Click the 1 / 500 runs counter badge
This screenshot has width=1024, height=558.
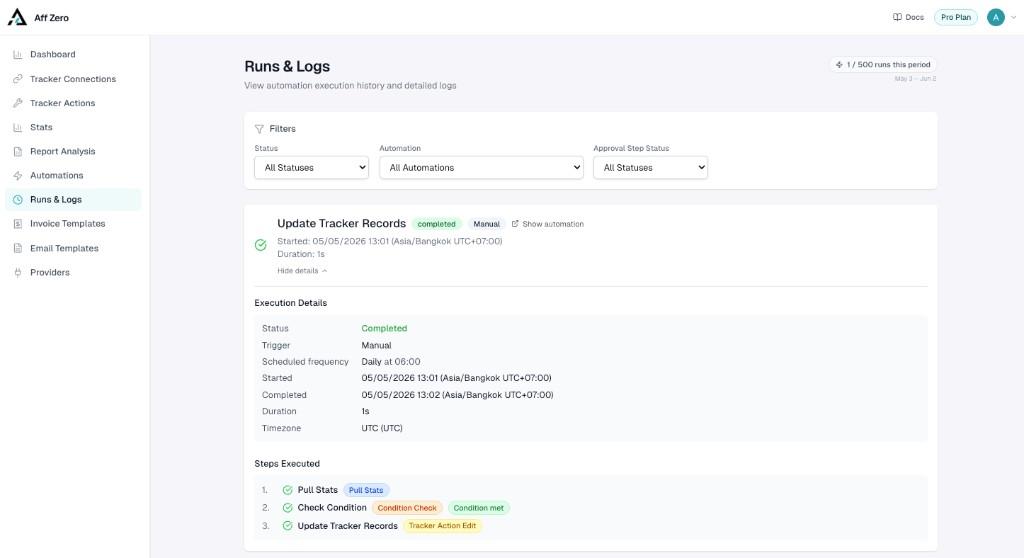tap(884, 65)
